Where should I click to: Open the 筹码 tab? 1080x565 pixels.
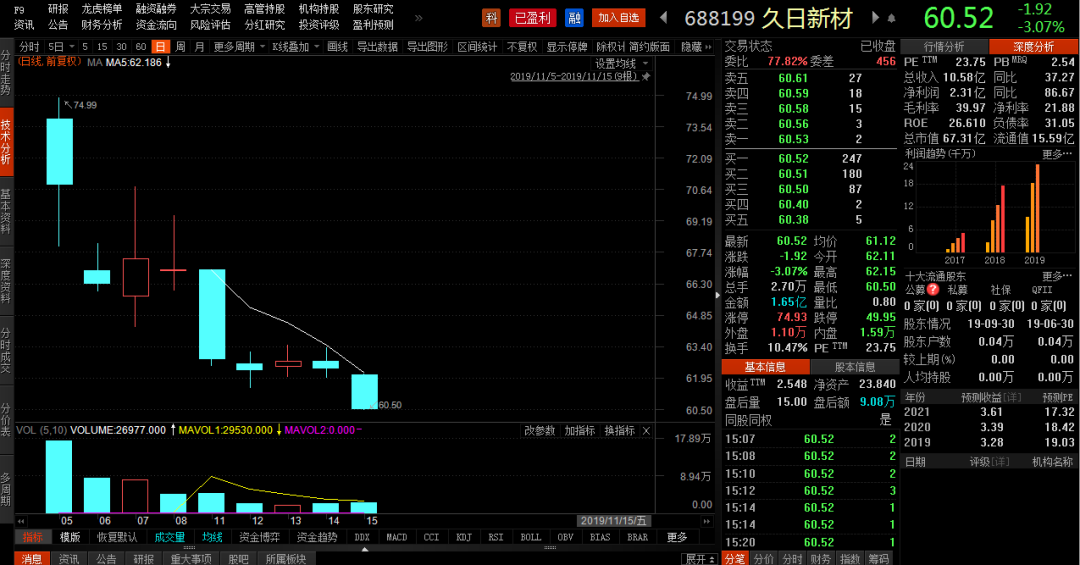coord(879,559)
